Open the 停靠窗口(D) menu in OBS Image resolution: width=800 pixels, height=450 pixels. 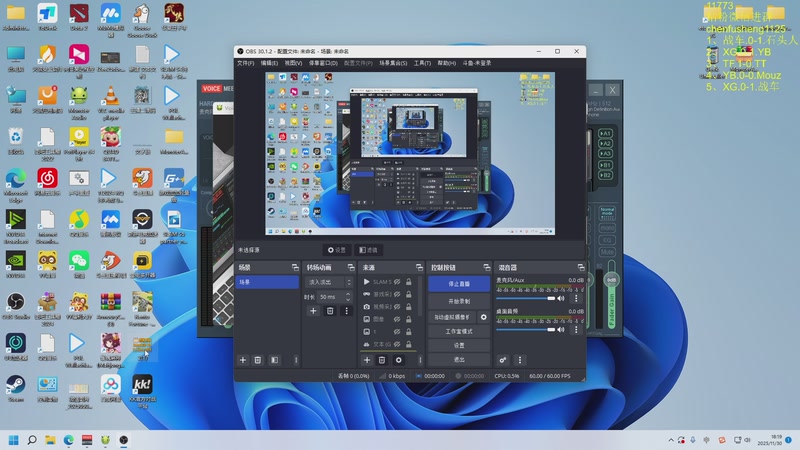pyautogui.click(x=323, y=63)
